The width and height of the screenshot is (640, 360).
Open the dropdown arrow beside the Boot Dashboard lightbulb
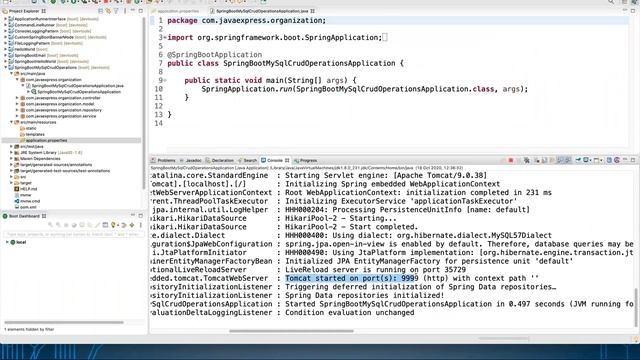(x=118, y=225)
